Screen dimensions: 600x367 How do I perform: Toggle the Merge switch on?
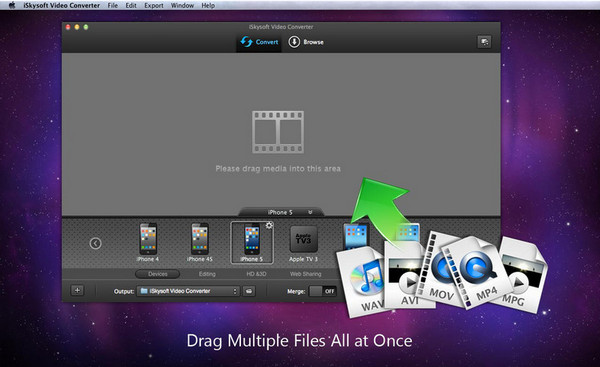[323, 291]
